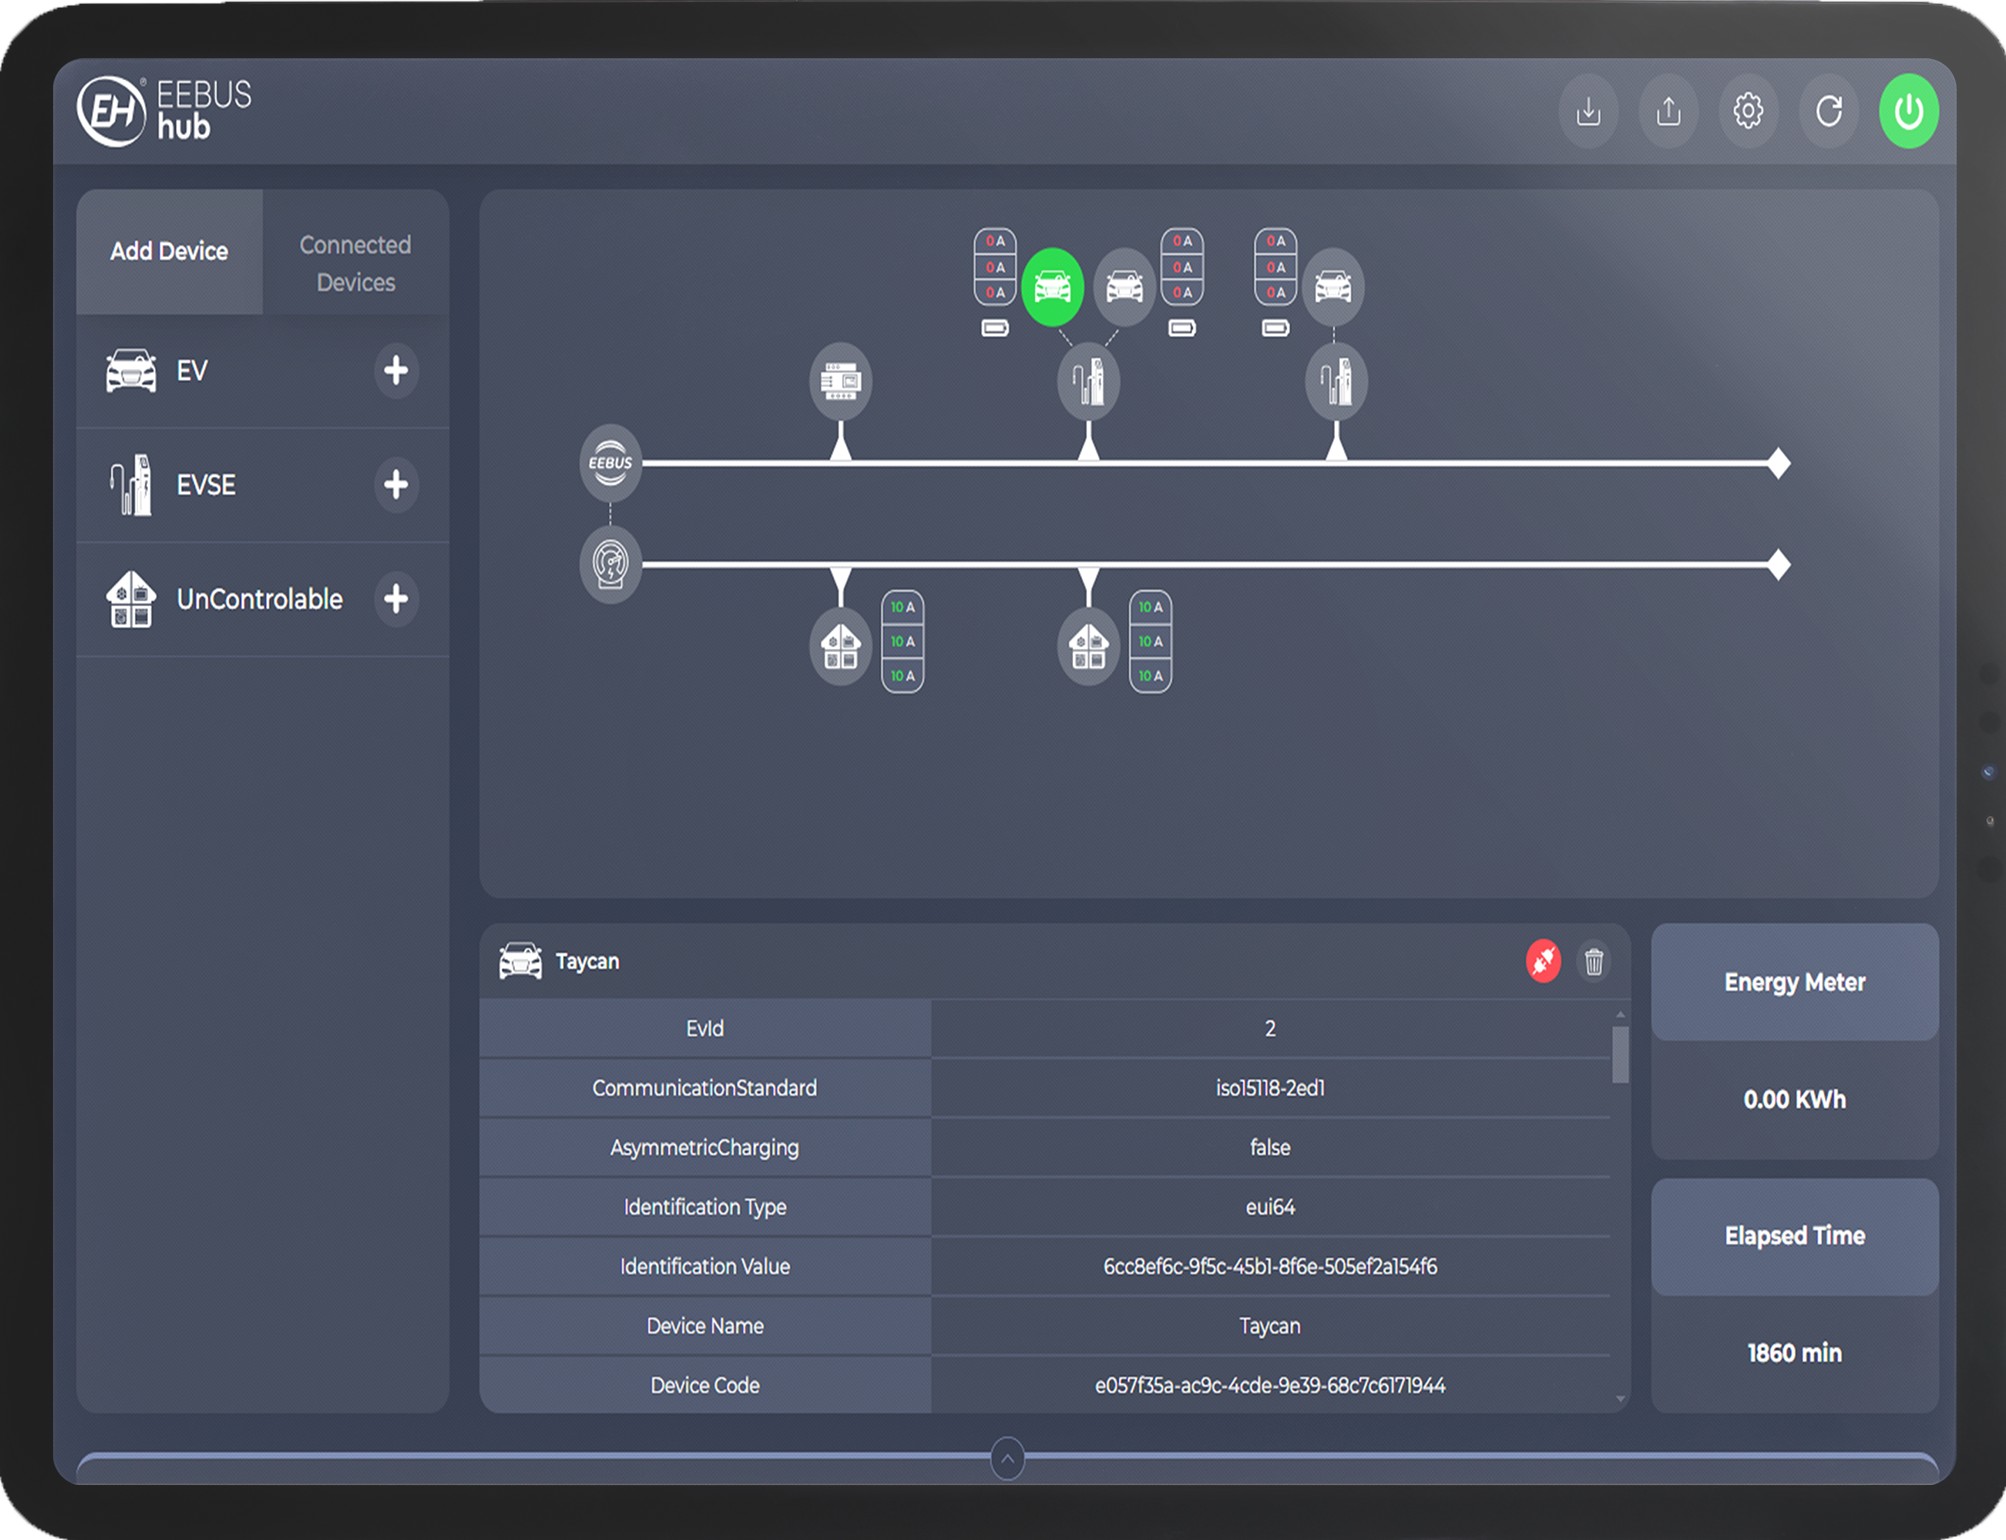Image resolution: width=2006 pixels, height=1540 pixels.
Task: Select the EEBUS hub node in diagram
Action: click(610, 463)
